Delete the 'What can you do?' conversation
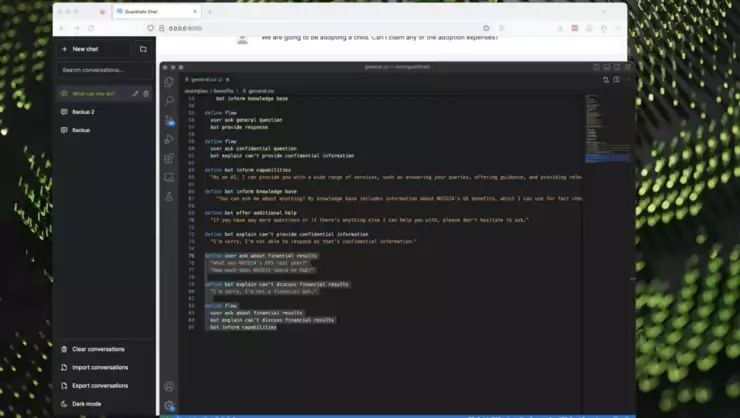Screen dimensions: 740x418 click(146, 94)
